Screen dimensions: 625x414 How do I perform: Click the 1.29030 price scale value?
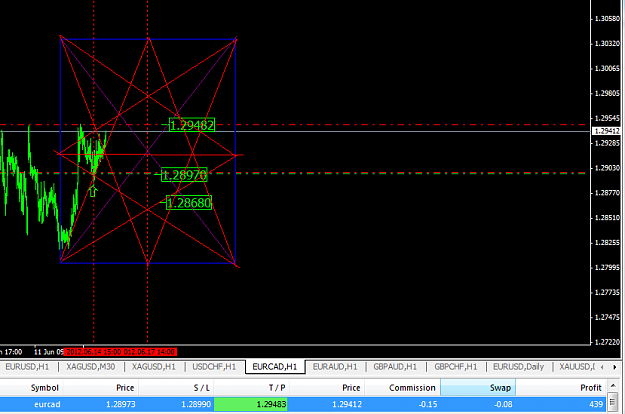pos(607,168)
